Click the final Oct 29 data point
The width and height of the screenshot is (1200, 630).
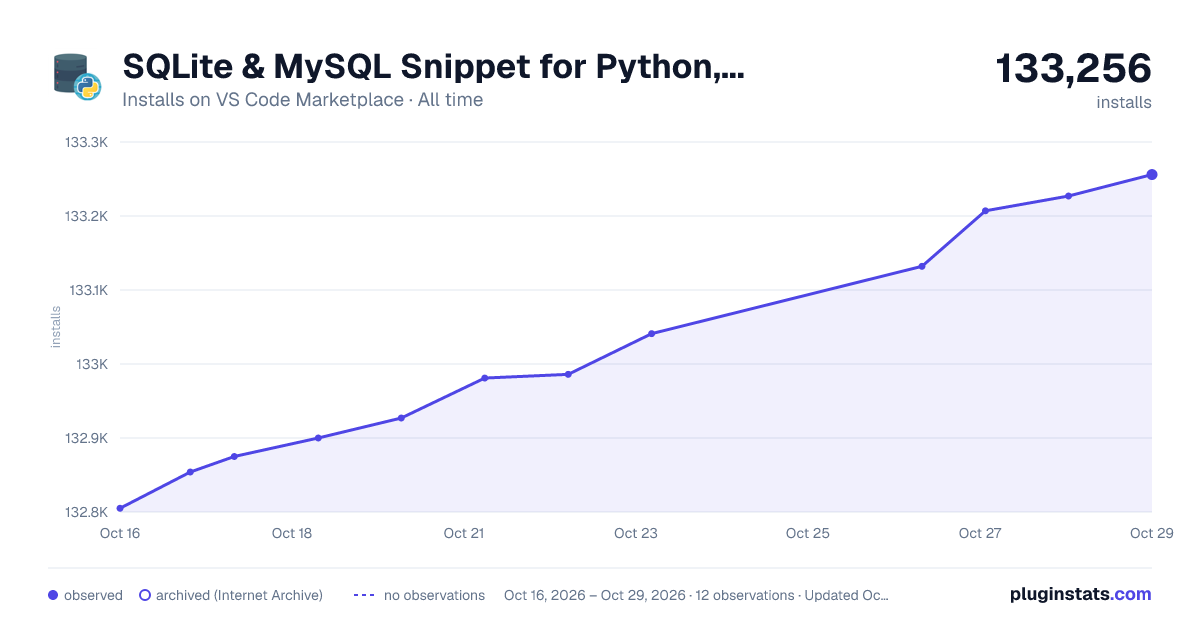click(1152, 175)
